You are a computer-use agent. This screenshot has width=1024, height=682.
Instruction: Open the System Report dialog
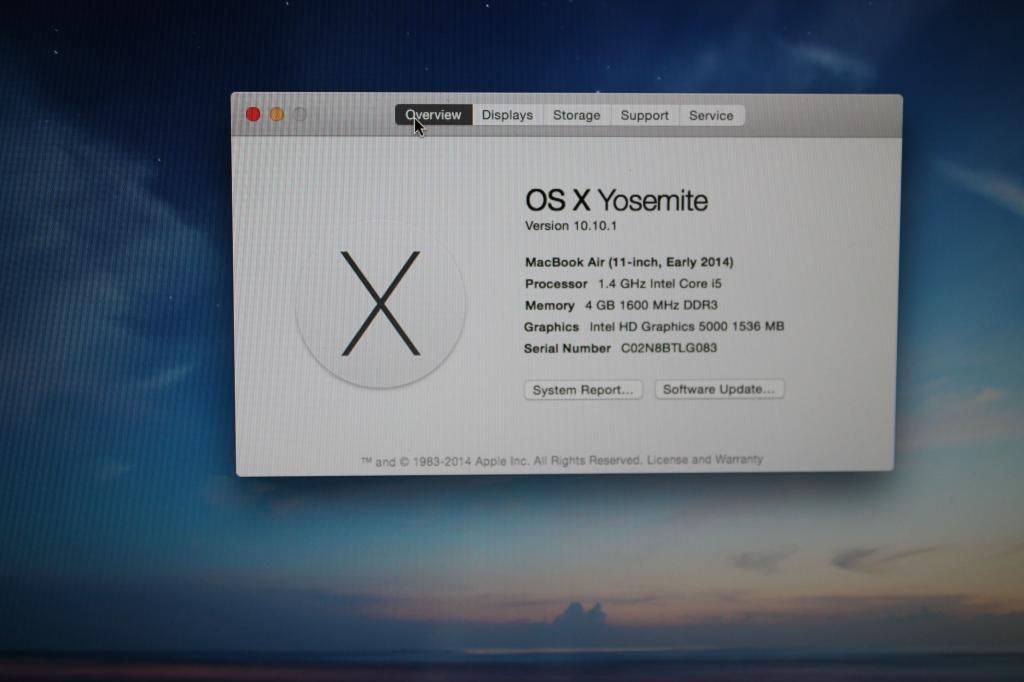[x=583, y=389]
